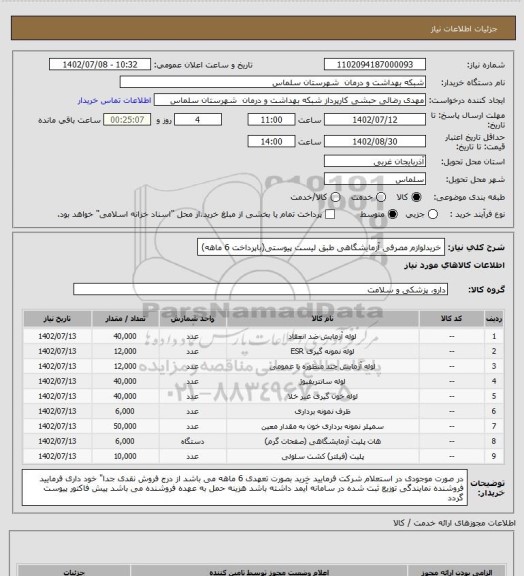Click the تعداد / مقدار column header
The height and width of the screenshot is (576, 524).
click(x=125, y=318)
